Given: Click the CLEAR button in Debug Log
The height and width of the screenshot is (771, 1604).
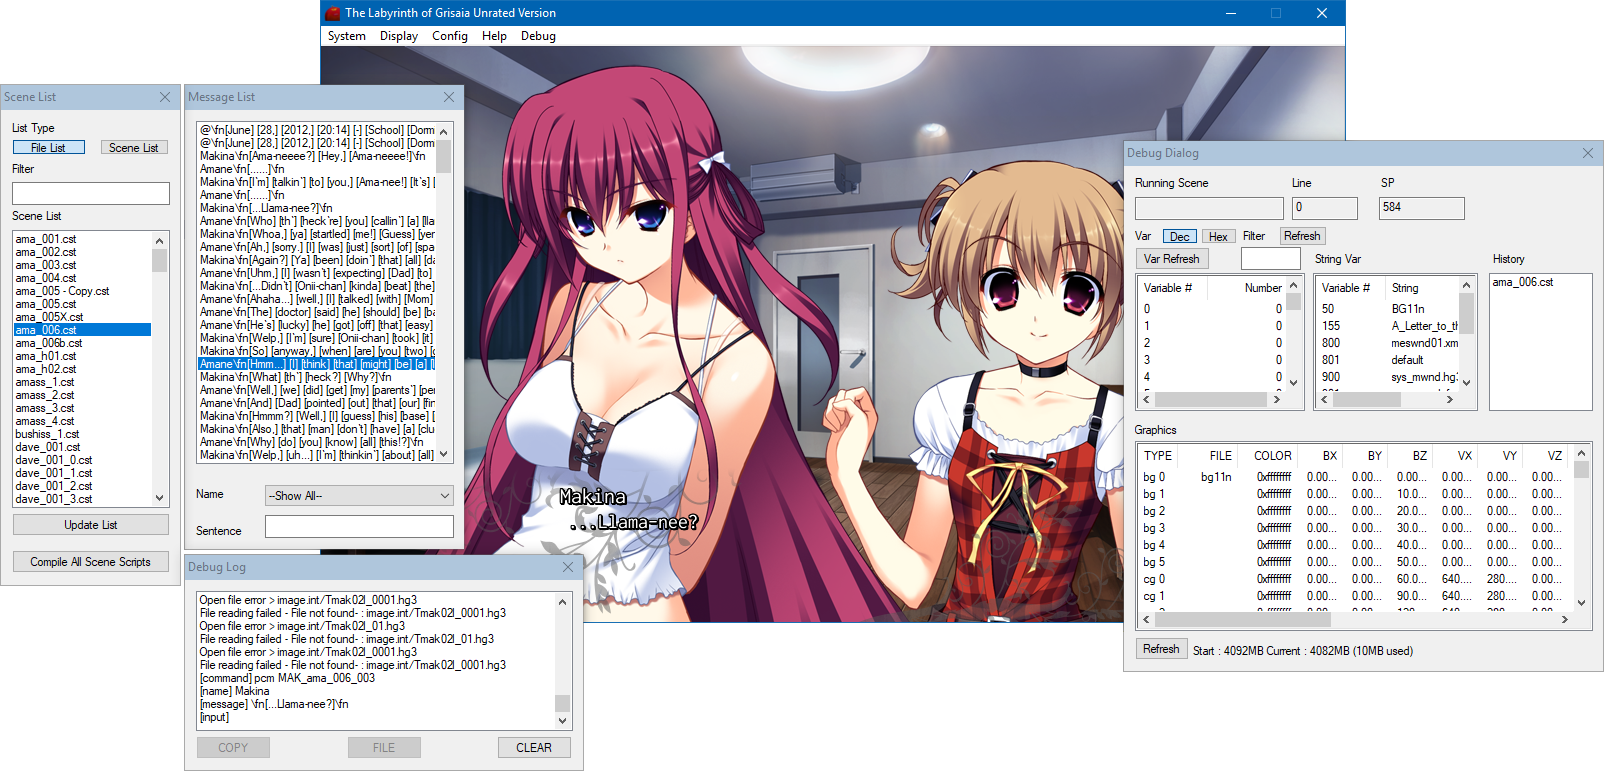Looking at the screenshot, I should (x=534, y=748).
